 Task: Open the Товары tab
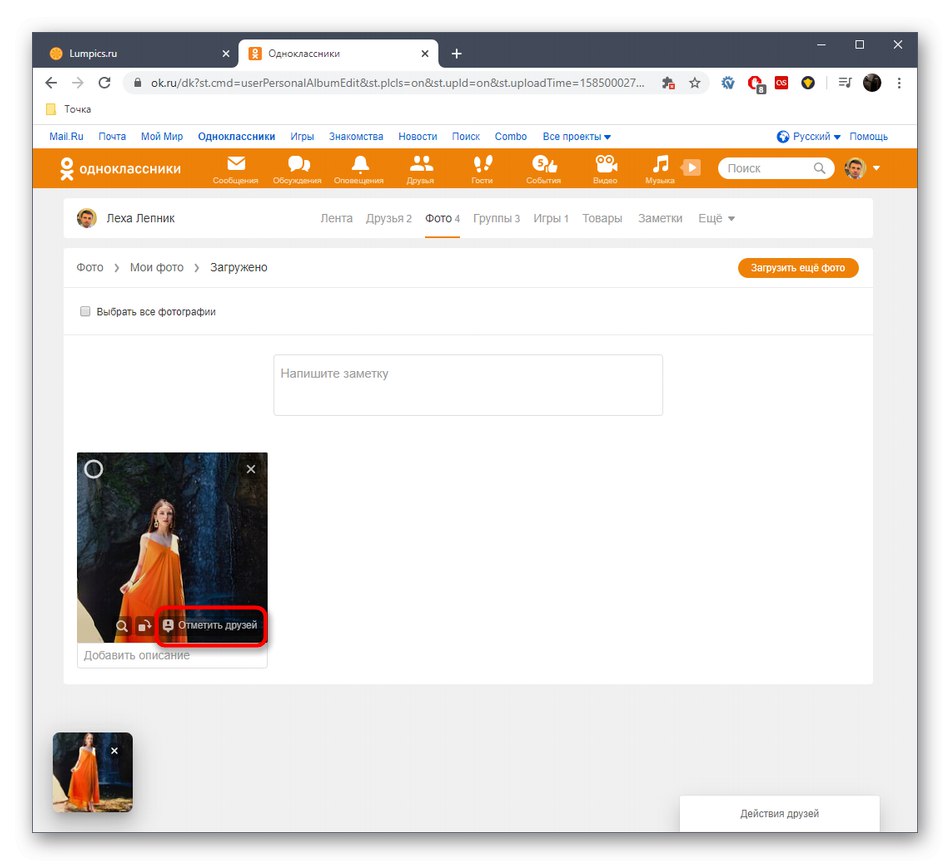[602, 219]
